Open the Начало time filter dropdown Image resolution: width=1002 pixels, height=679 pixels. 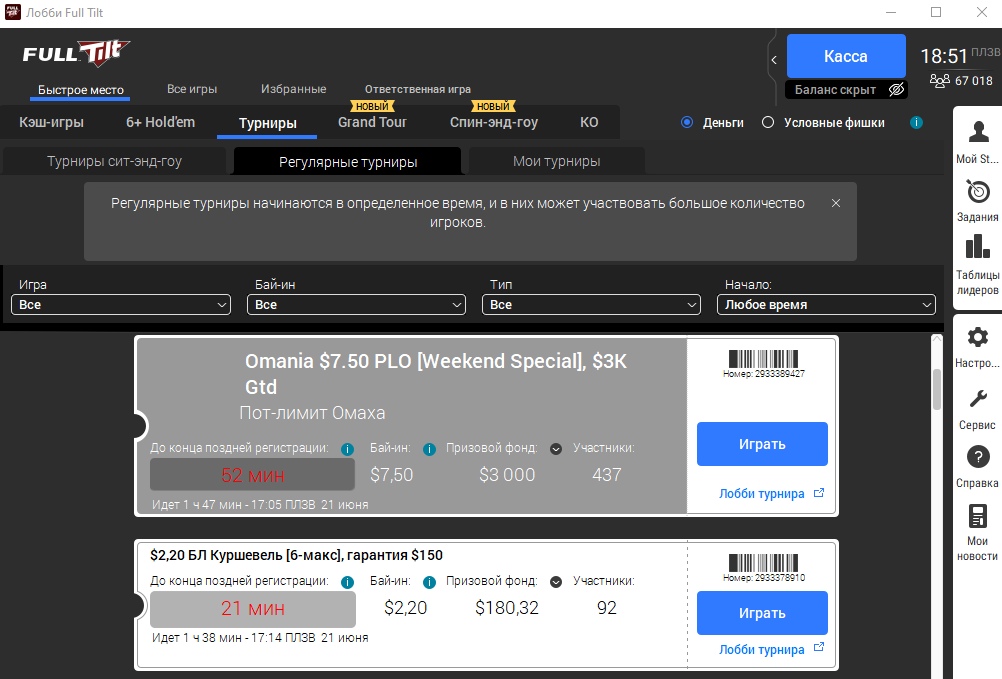coord(826,305)
